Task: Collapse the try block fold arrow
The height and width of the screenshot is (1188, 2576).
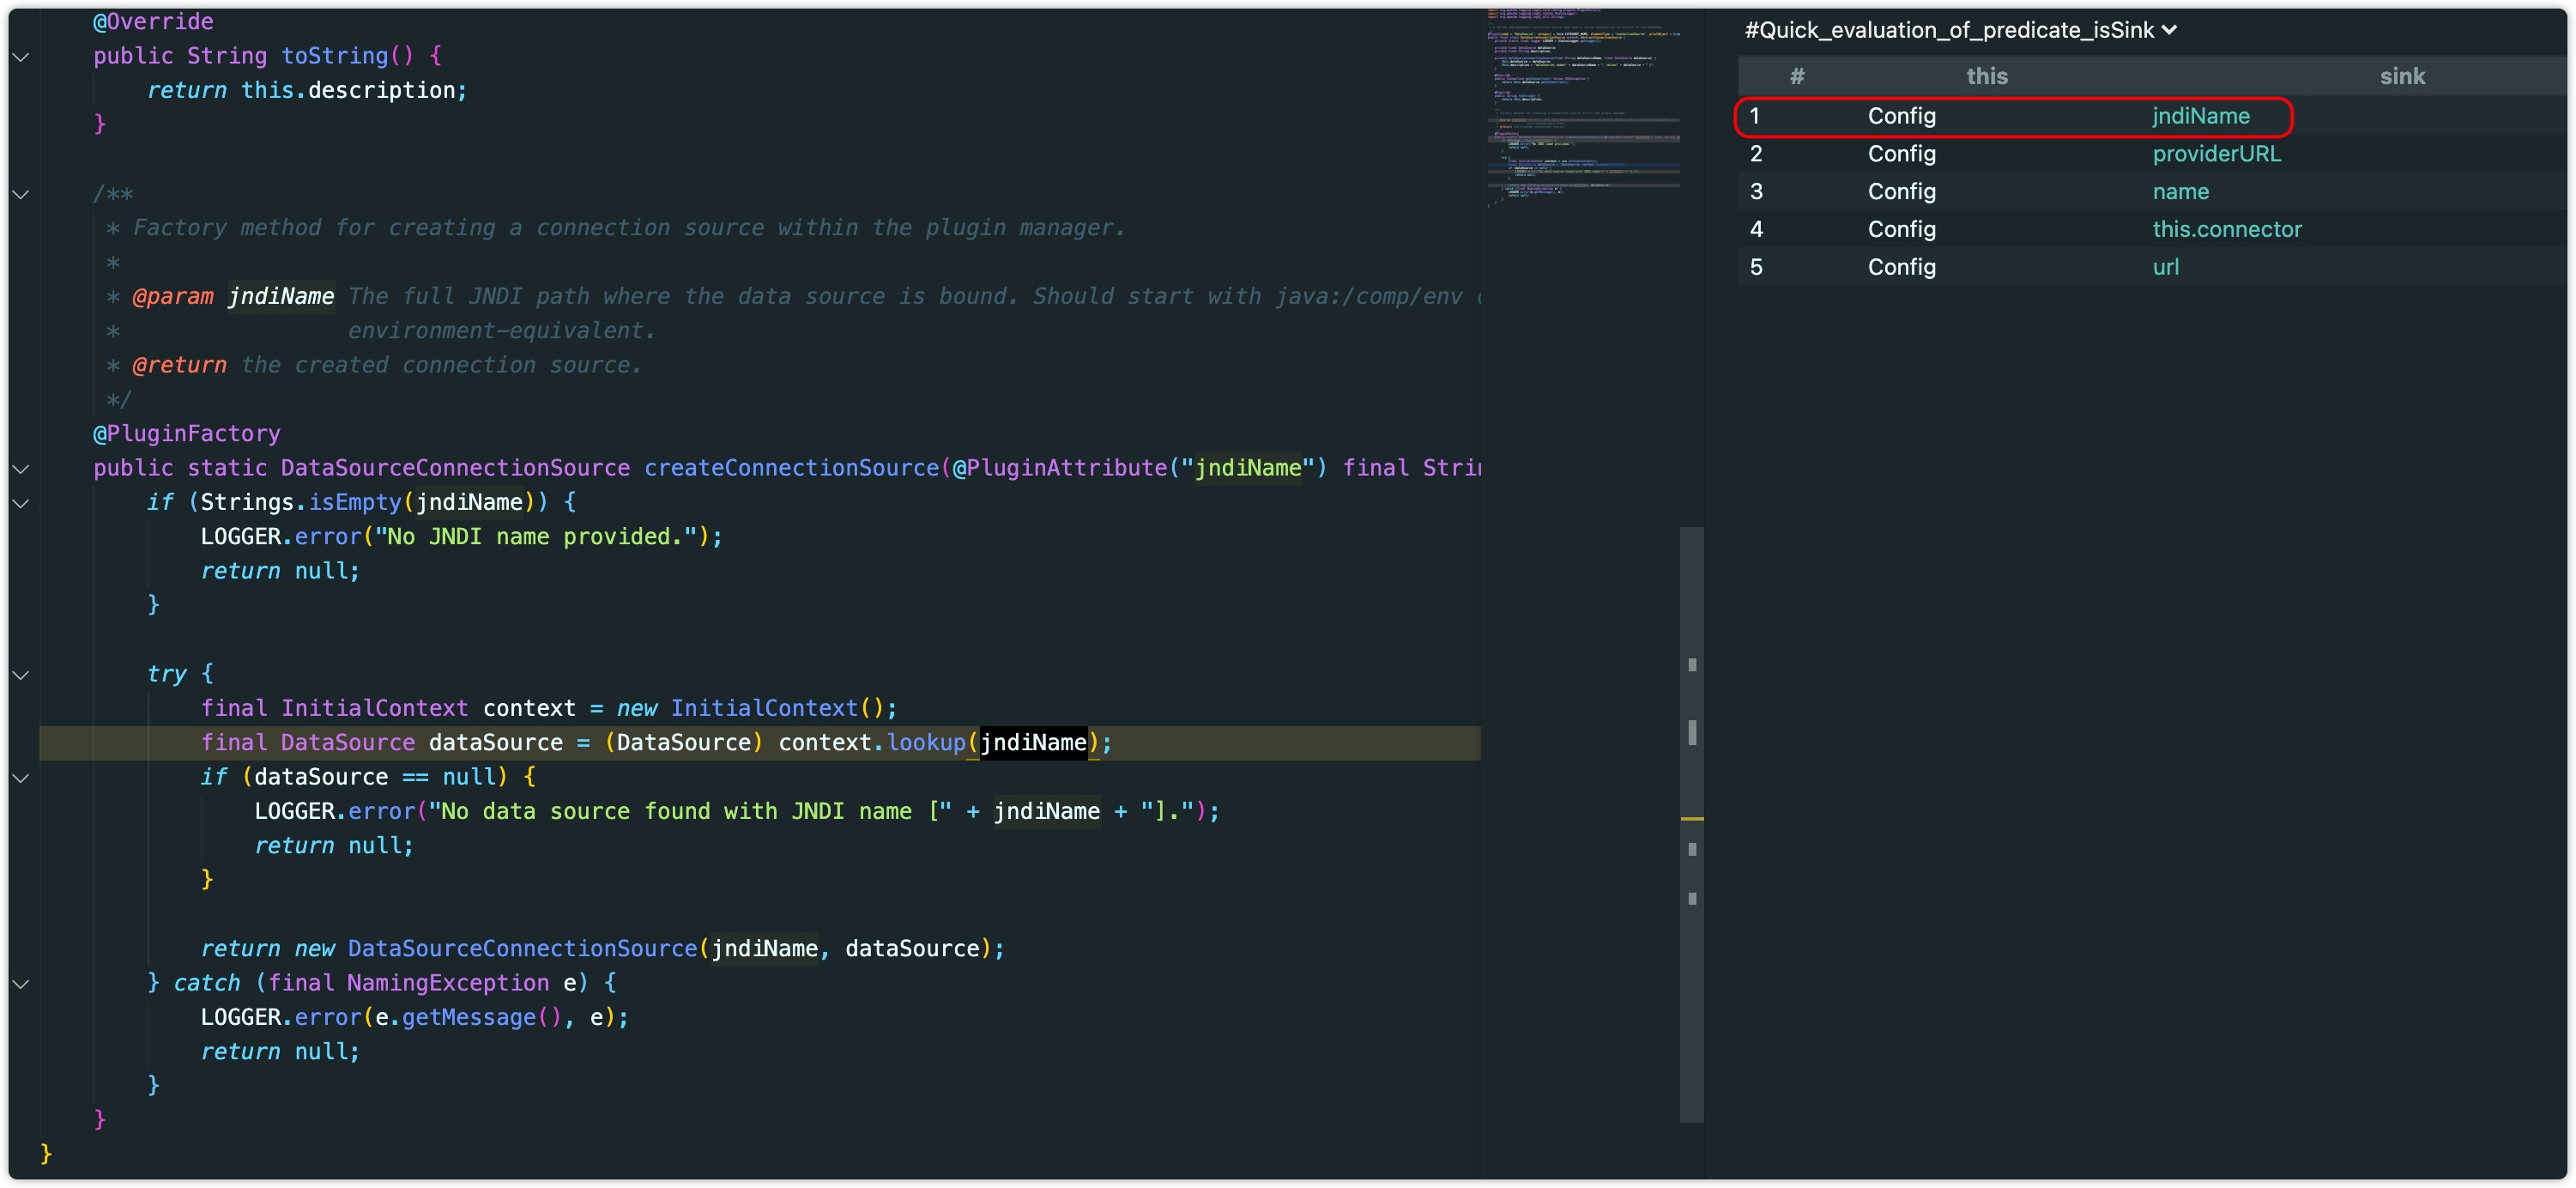Action: tap(21, 675)
